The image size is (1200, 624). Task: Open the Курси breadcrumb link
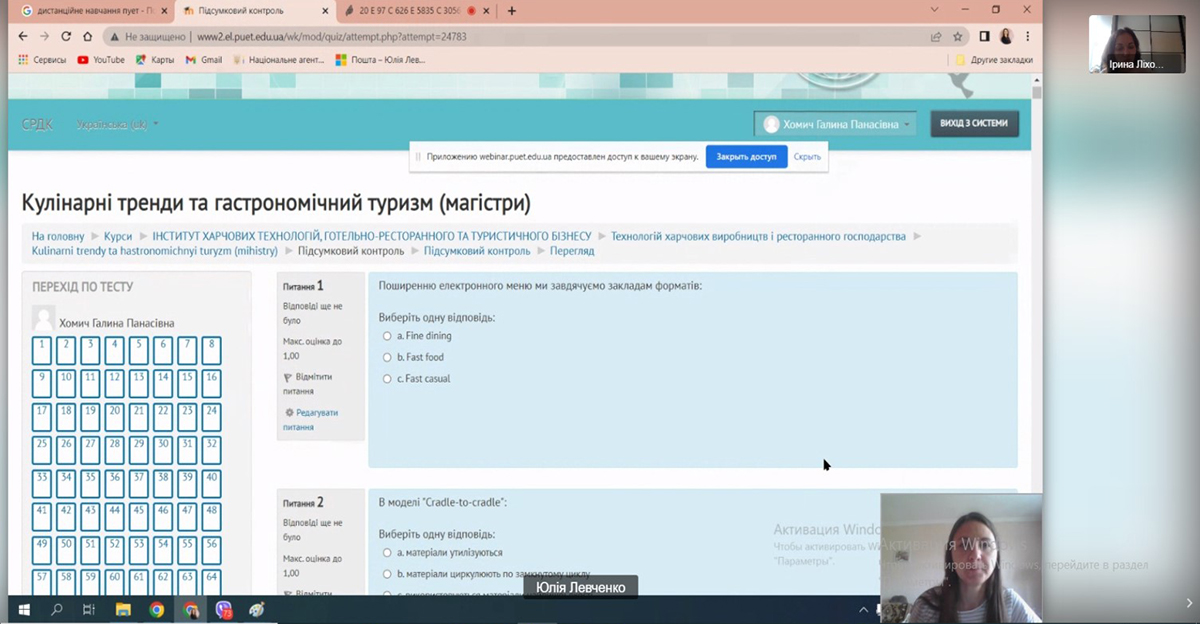tap(118, 237)
